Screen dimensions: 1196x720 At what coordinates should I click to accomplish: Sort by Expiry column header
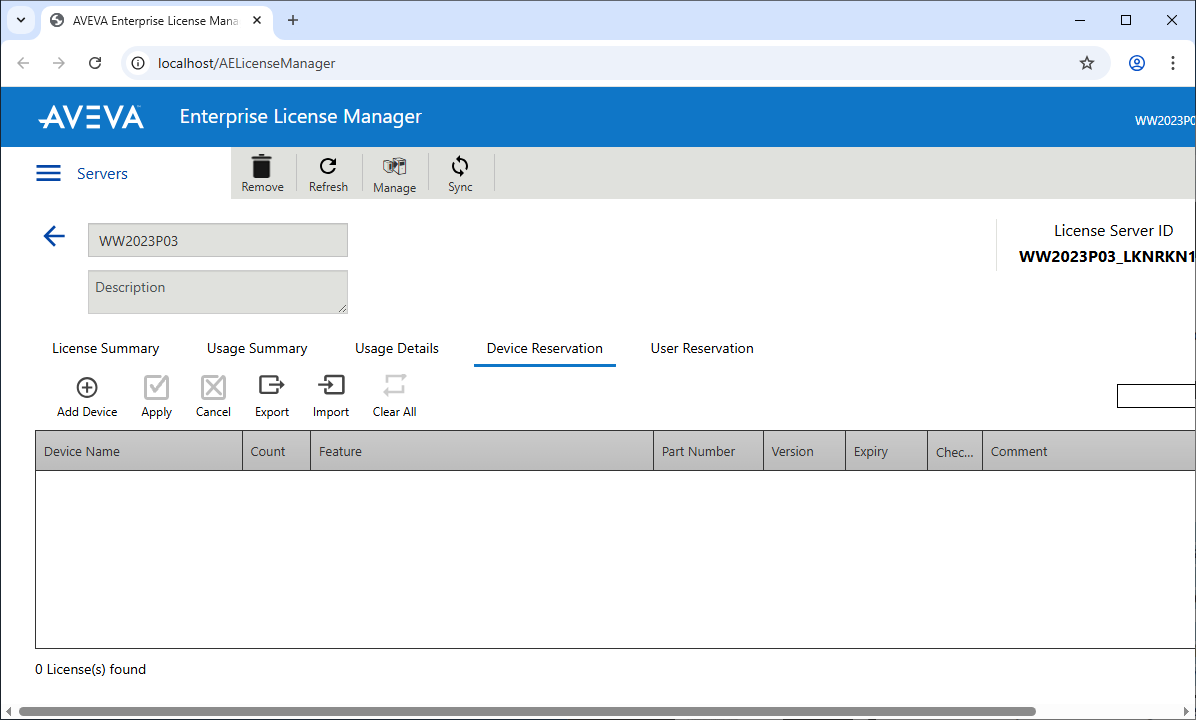pos(886,452)
